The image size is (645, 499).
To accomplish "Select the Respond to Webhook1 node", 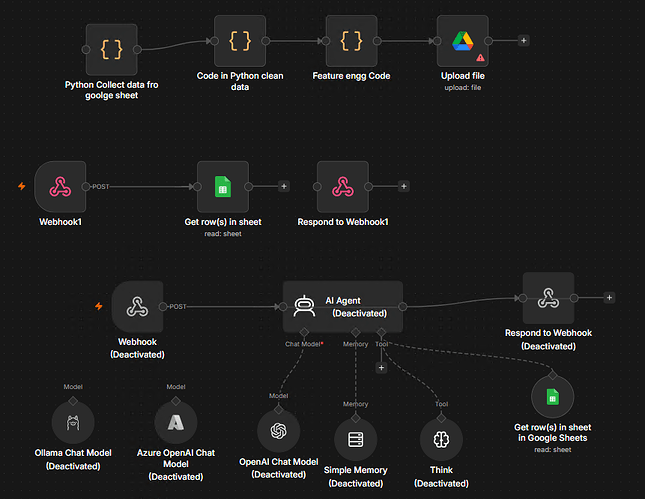I will click(x=343, y=186).
